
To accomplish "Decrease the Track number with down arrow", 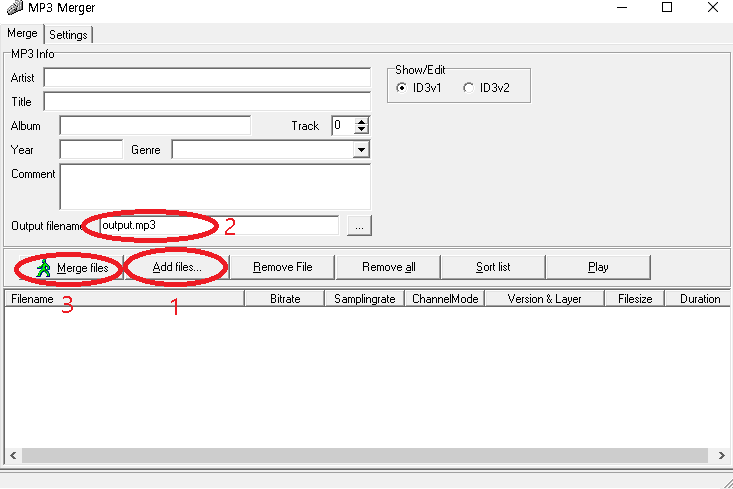I will click(361, 130).
